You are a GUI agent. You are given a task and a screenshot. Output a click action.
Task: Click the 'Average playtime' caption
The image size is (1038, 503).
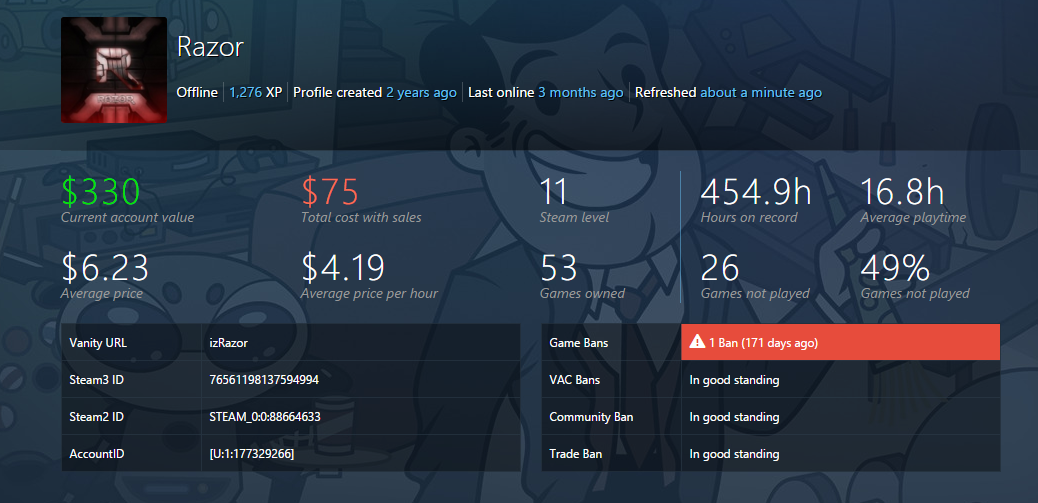tap(913, 217)
